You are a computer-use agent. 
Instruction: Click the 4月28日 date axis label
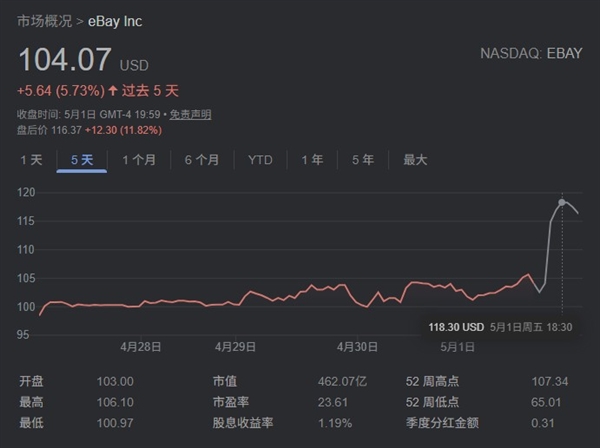pyautogui.click(x=141, y=347)
